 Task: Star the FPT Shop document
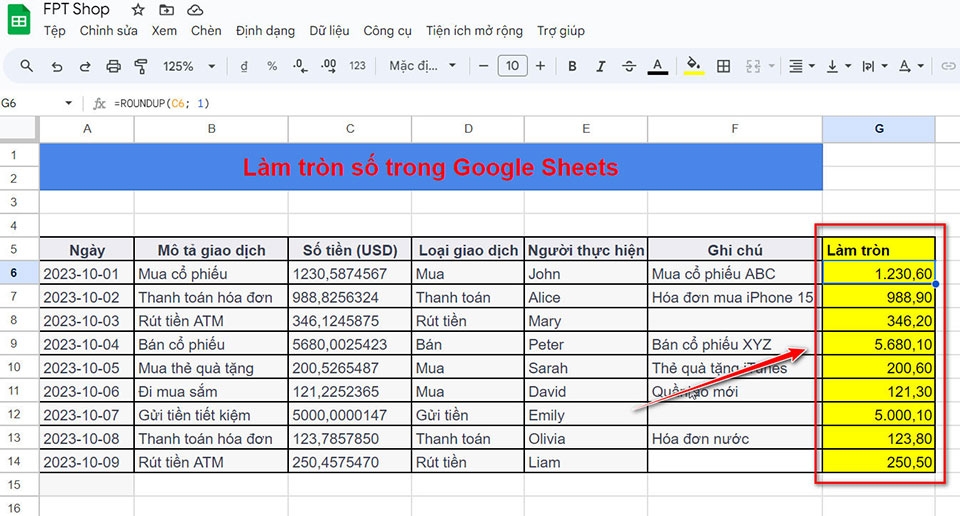pyautogui.click(x=138, y=10)
